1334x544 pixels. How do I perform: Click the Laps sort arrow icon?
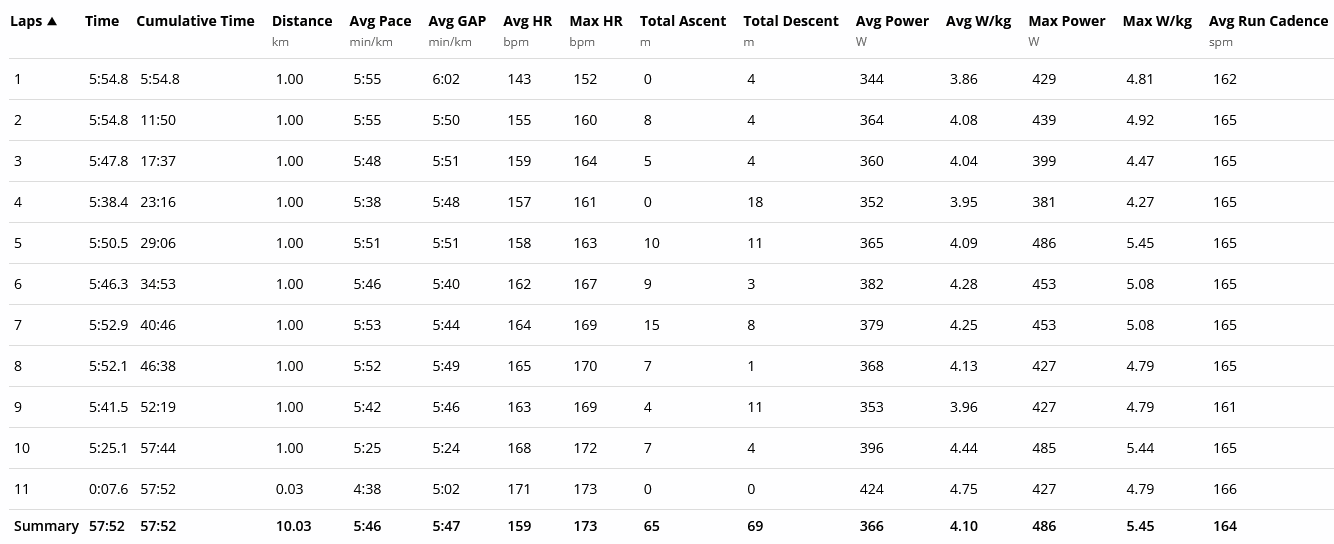pyautogui.click(x=52, y=21)
